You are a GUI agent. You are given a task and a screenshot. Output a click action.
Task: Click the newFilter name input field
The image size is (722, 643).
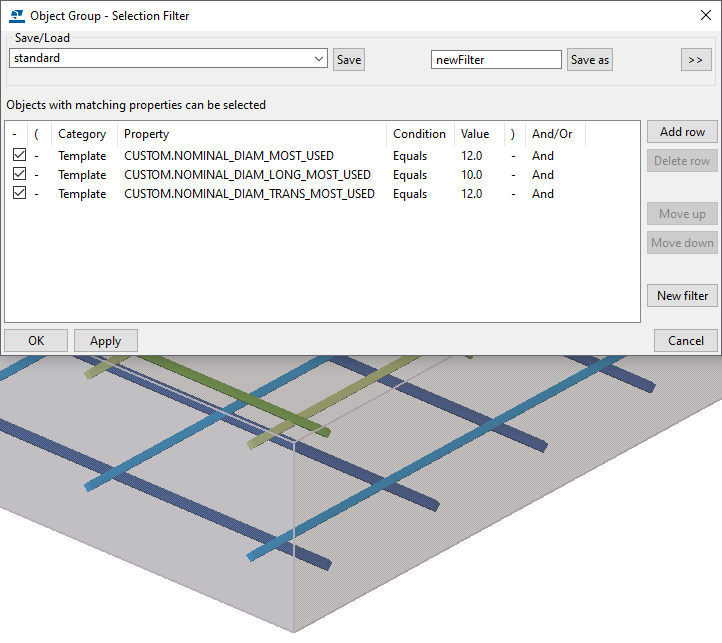point(495,60)
